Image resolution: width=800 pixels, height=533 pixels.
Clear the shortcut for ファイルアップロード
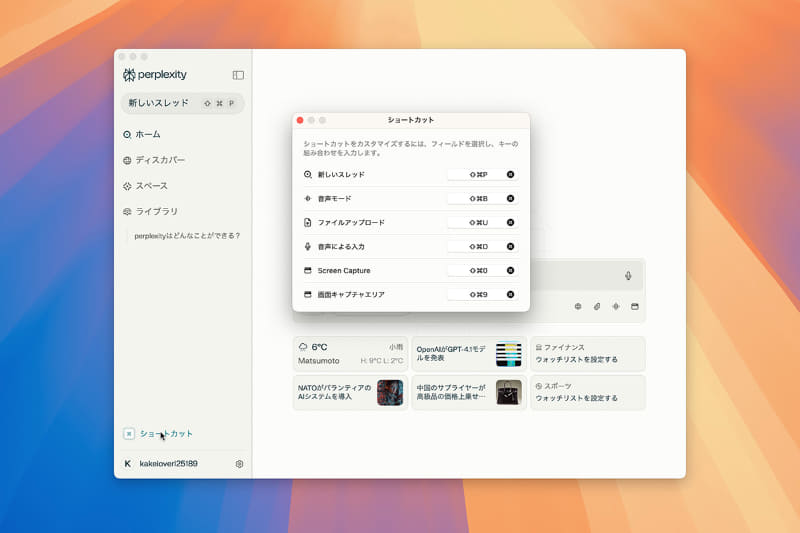click(x=510, y=222)
